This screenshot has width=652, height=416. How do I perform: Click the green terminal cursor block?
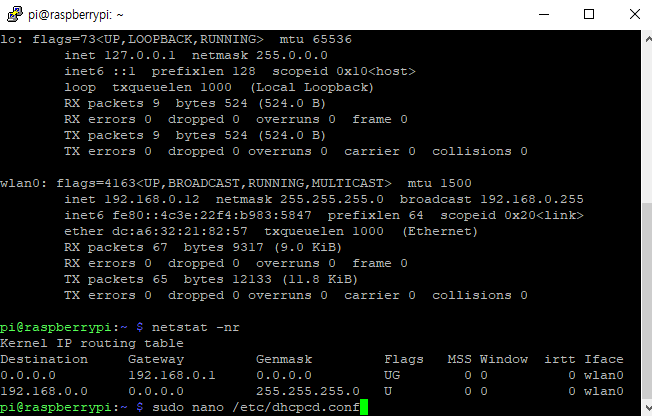(x=364, y=407)
